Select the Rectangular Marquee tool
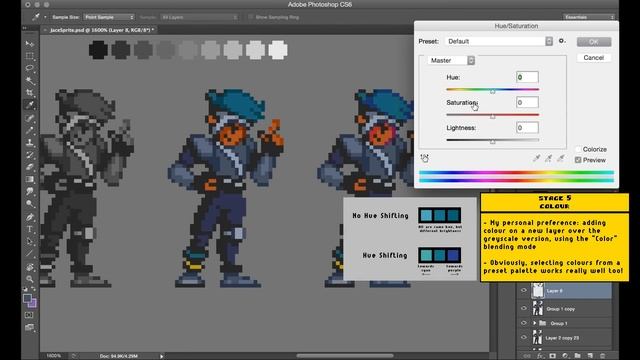Image resolution: width=640 pixels, height=360 pixels. click(30, 56)
